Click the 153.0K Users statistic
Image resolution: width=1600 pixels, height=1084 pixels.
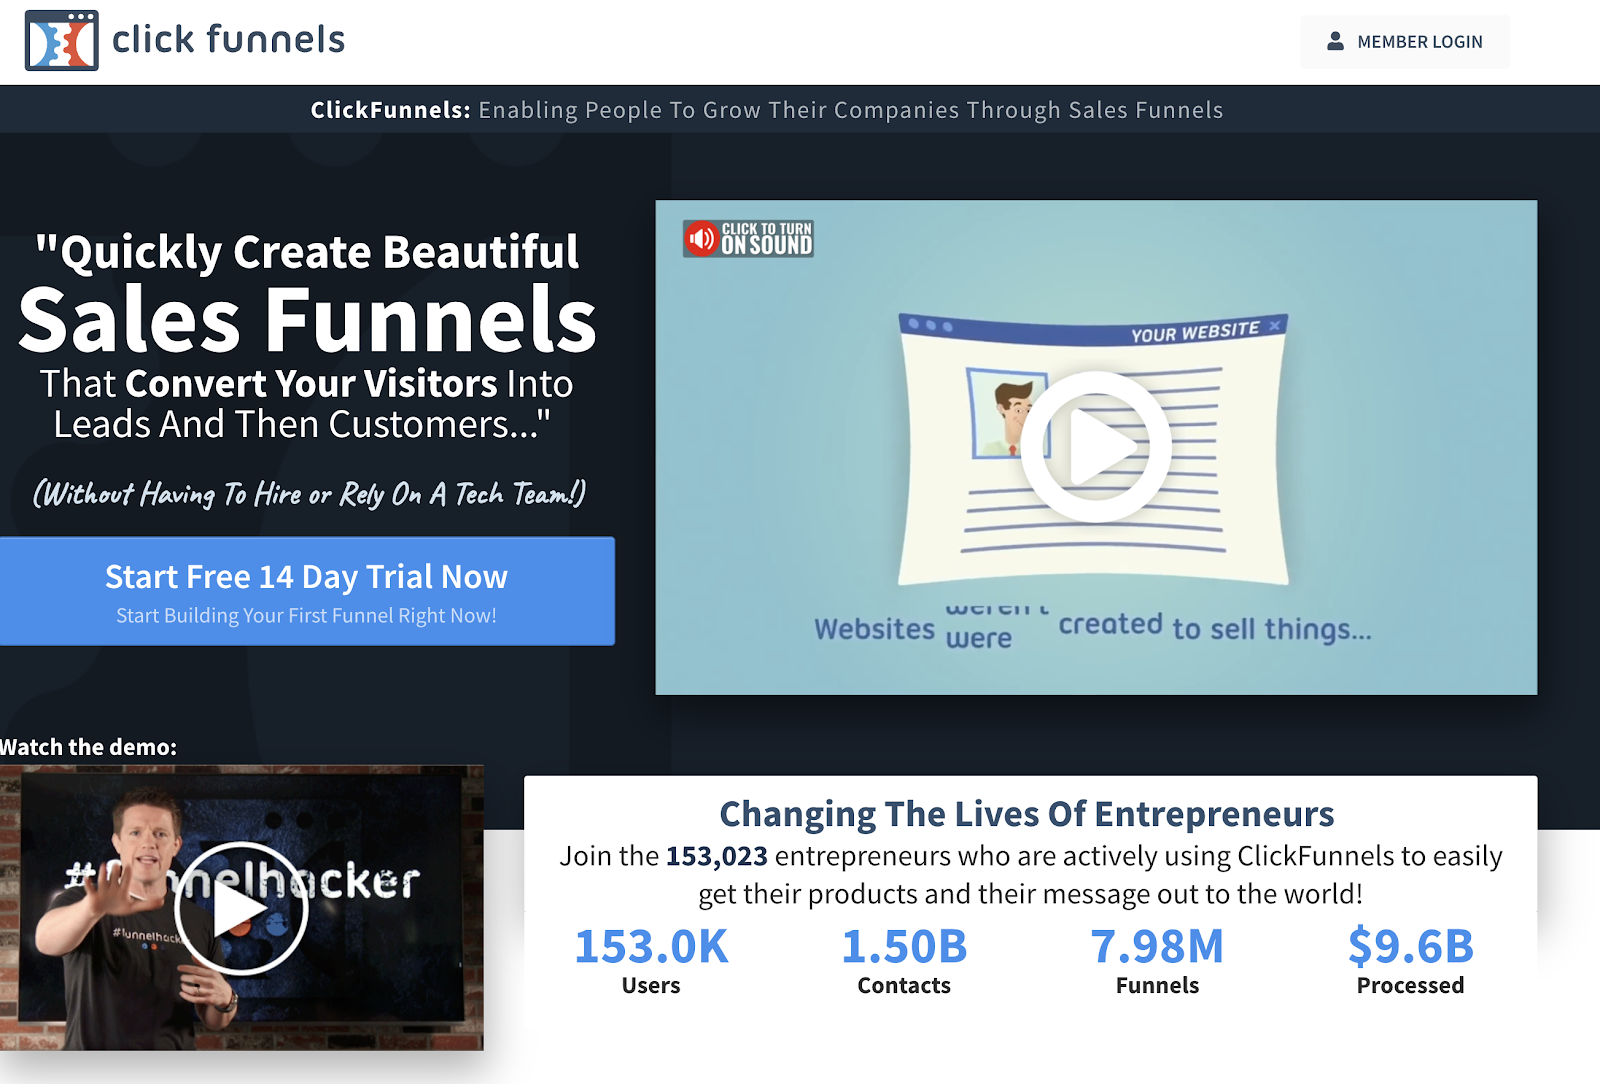click(651, 960)
